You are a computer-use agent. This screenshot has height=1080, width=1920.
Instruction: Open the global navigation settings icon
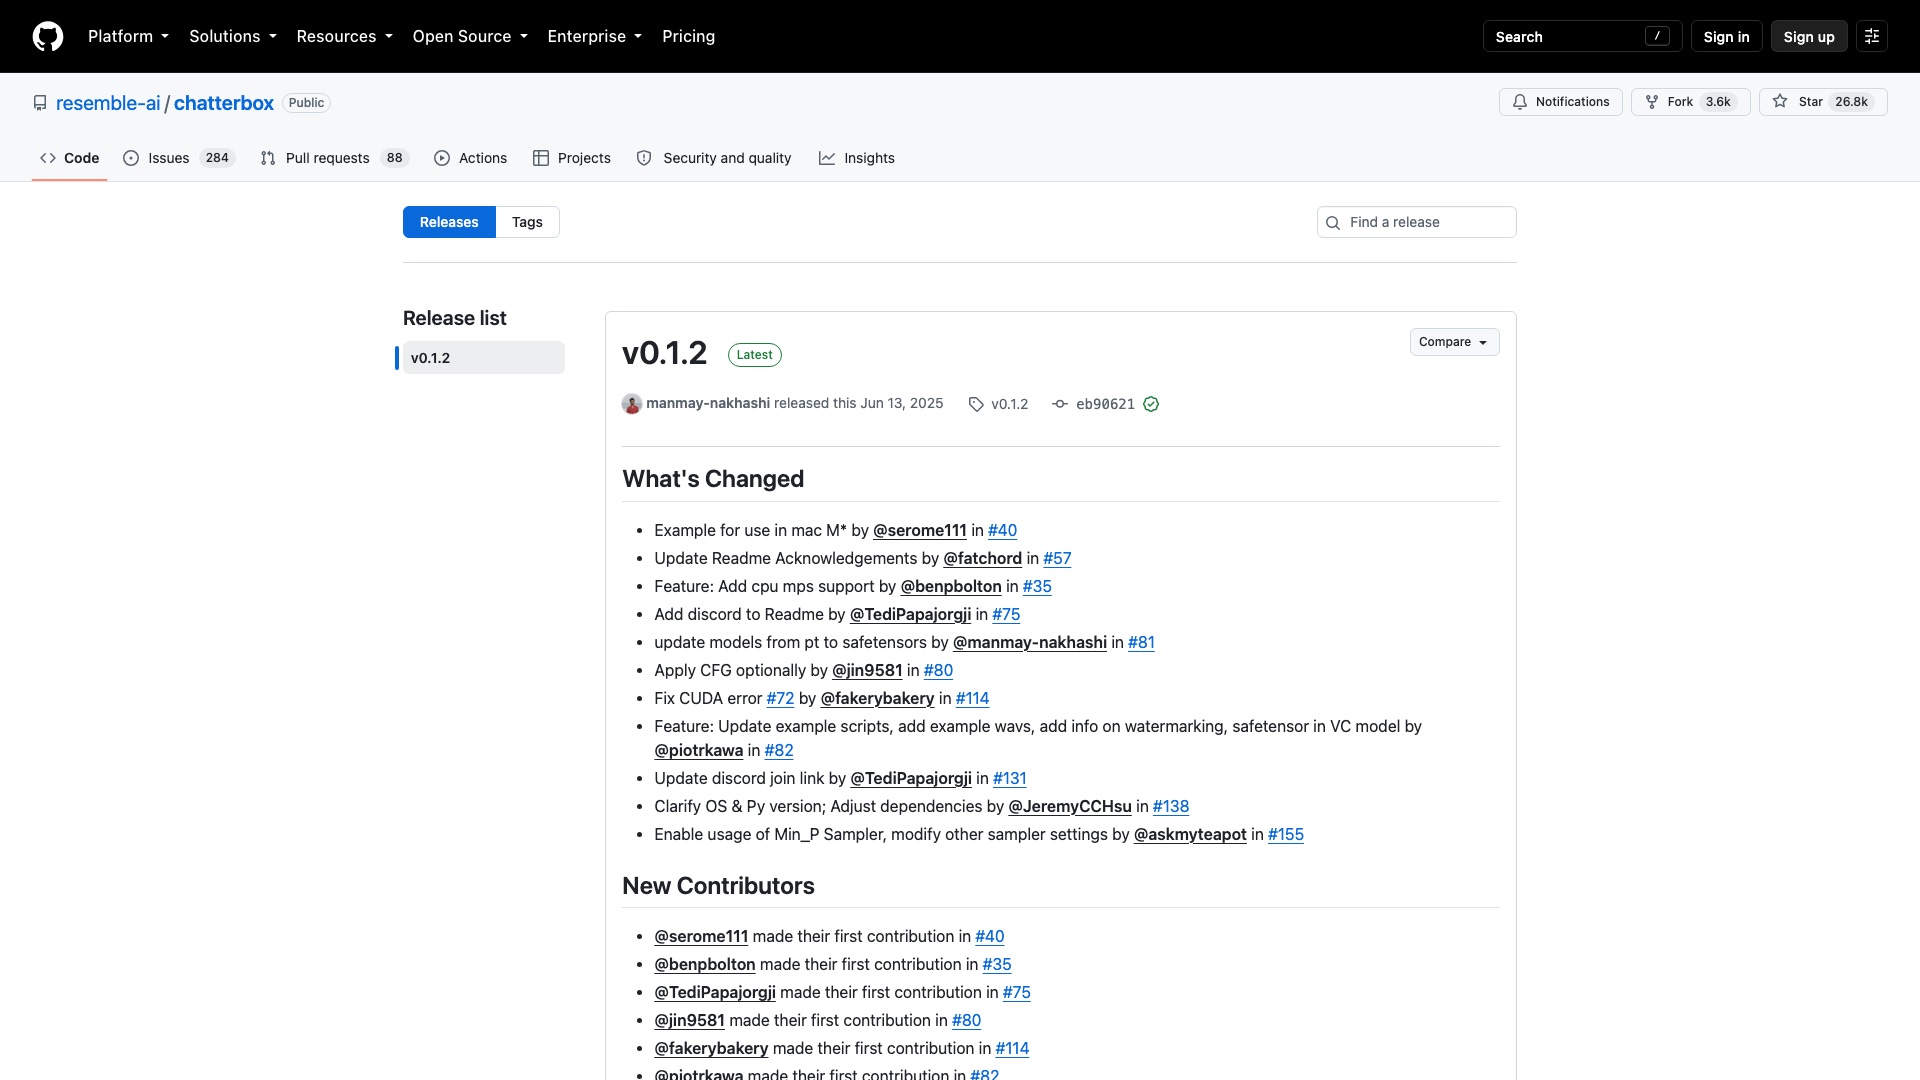tap(1872, 36)
